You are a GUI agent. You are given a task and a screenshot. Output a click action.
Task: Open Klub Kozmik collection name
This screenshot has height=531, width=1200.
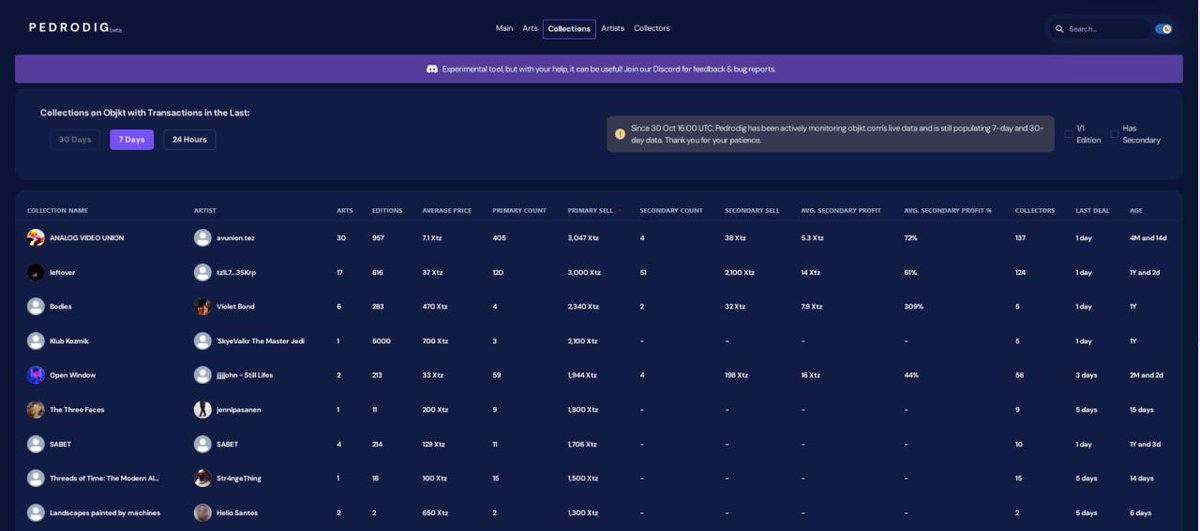tap(69, 341)
